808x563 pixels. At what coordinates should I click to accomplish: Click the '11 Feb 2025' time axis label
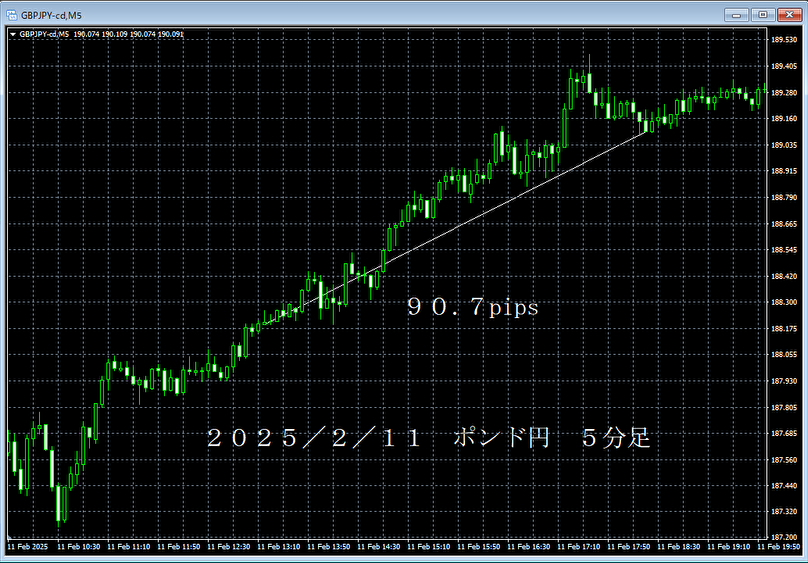[27, 547]
